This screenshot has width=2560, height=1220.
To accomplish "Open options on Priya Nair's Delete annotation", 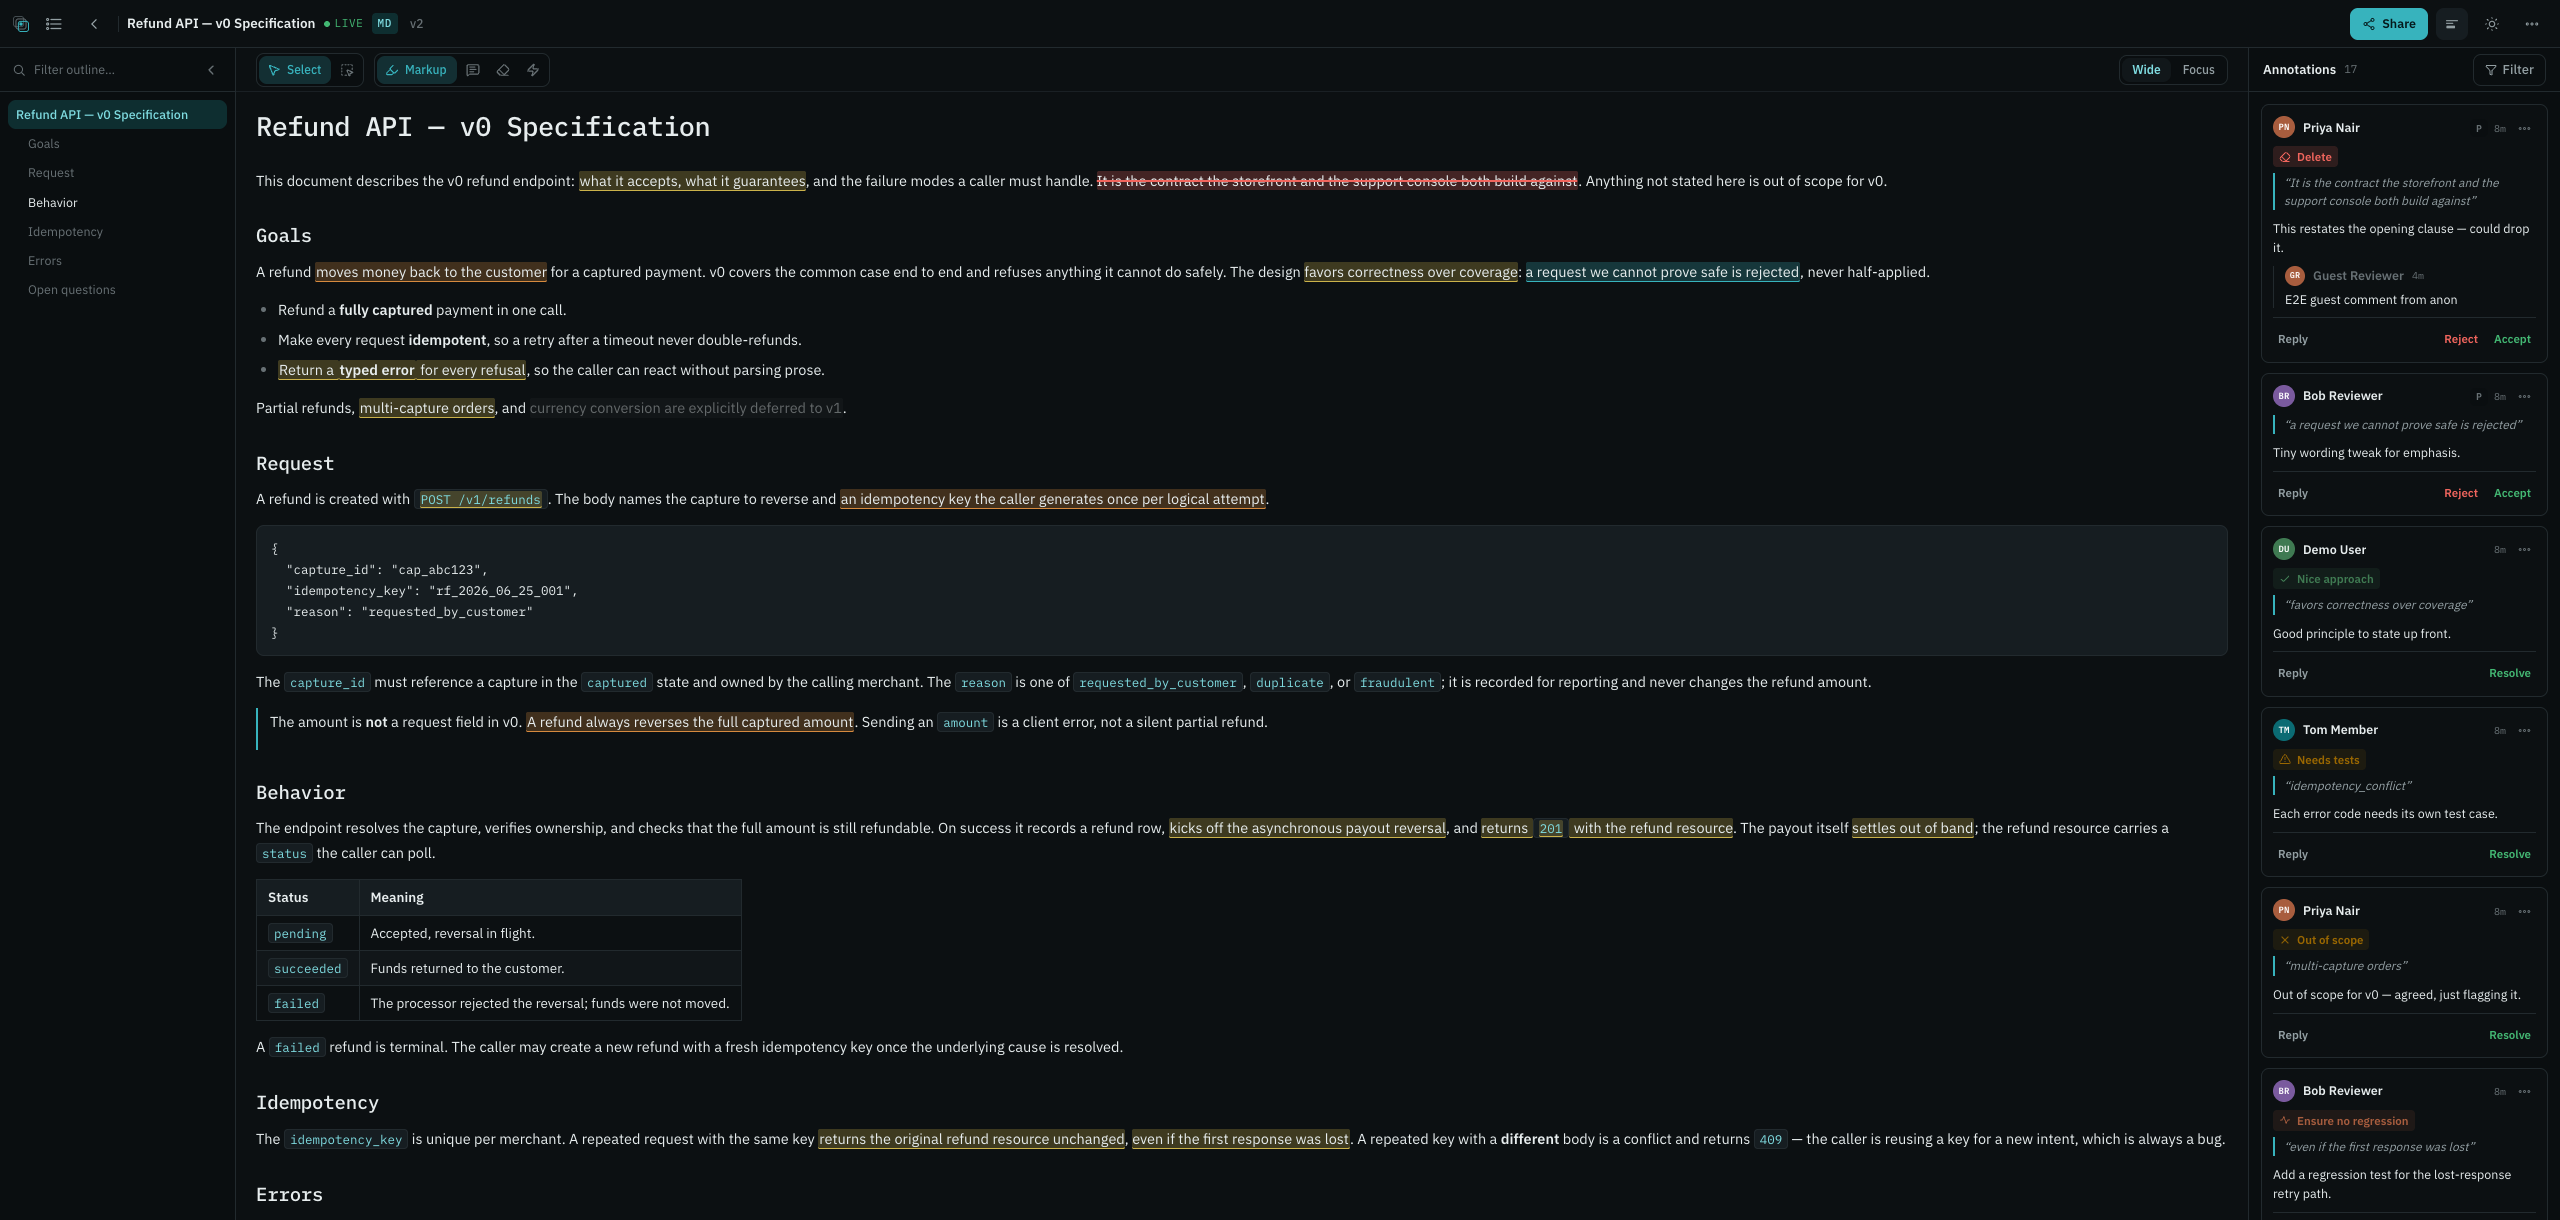I will [x=2524, y=129].
